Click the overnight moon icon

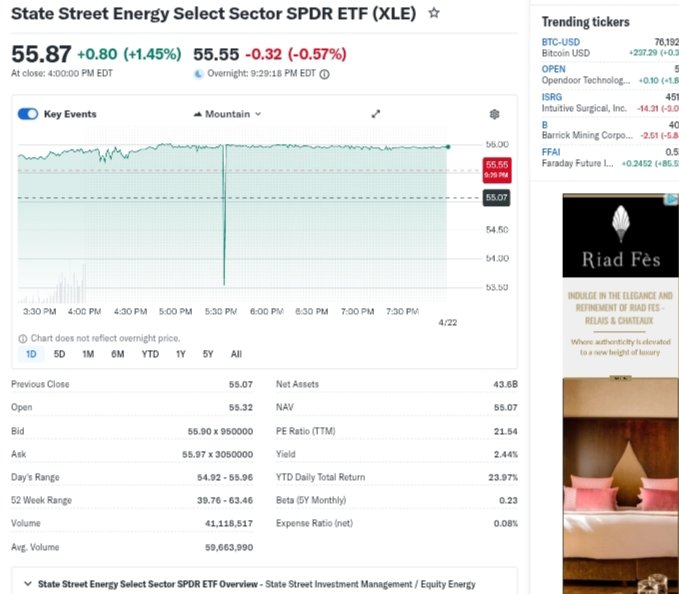pos(198,74)
